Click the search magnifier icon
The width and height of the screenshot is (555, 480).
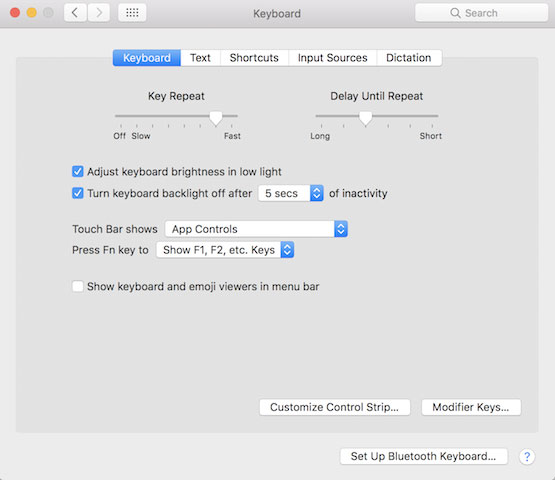click(x=455, y=13)
